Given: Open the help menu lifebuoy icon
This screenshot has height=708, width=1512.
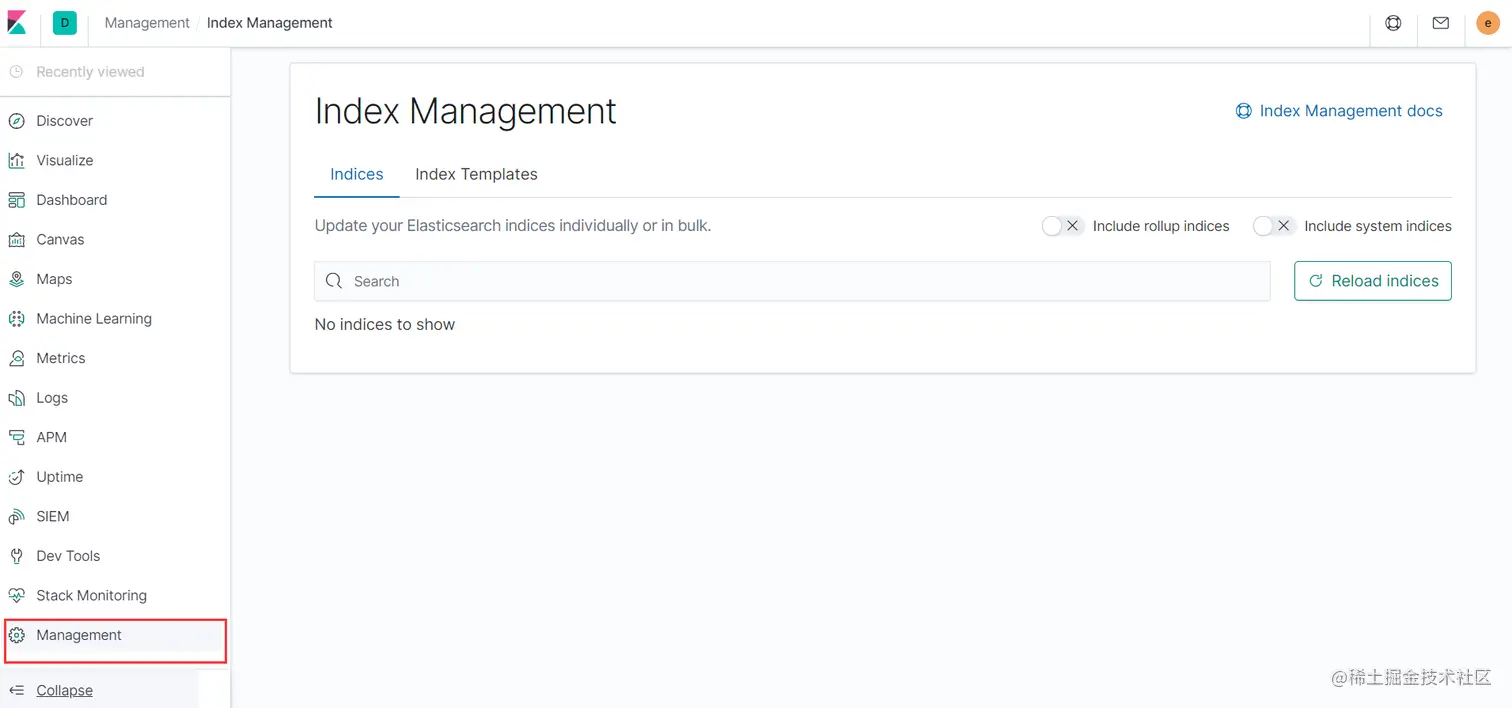Looking at the screenshot, I should (x=1393, y=22).
